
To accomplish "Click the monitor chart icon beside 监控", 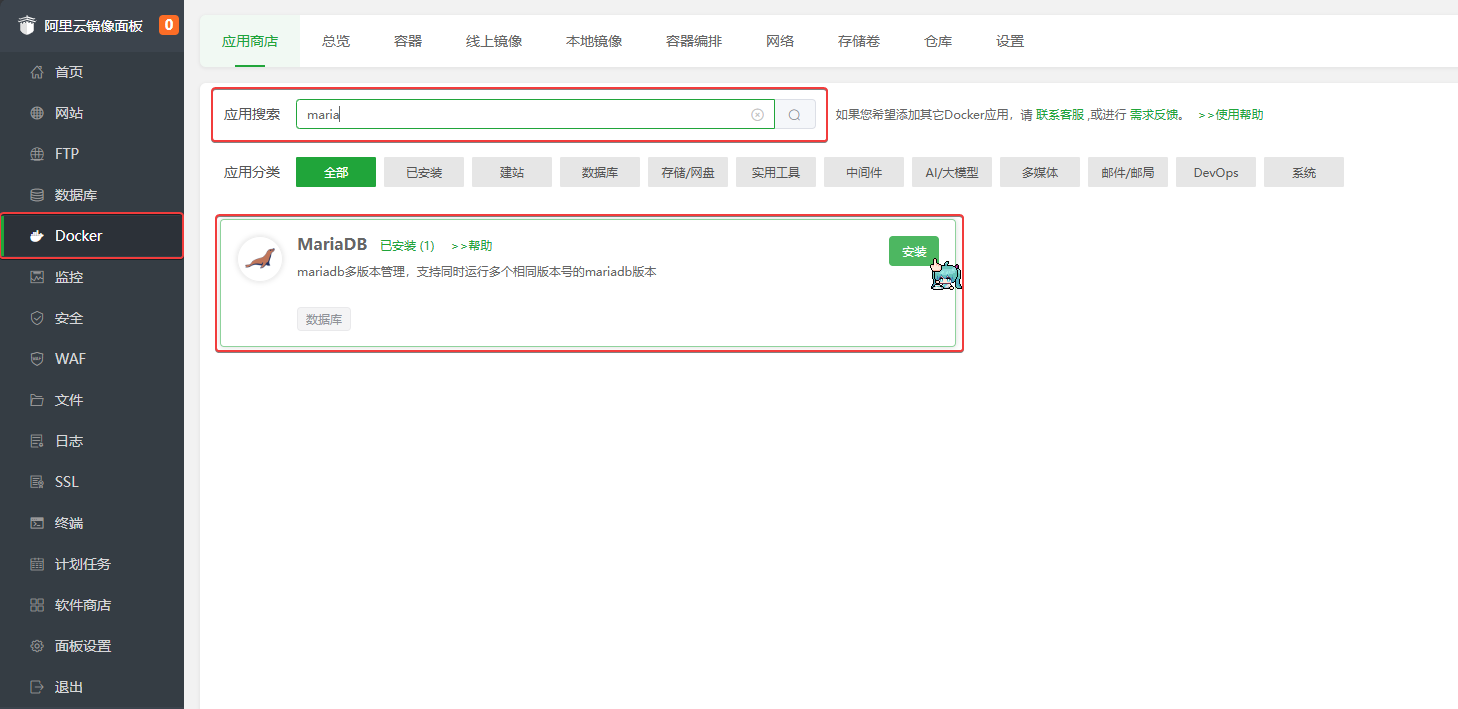I will click(37, 277).
